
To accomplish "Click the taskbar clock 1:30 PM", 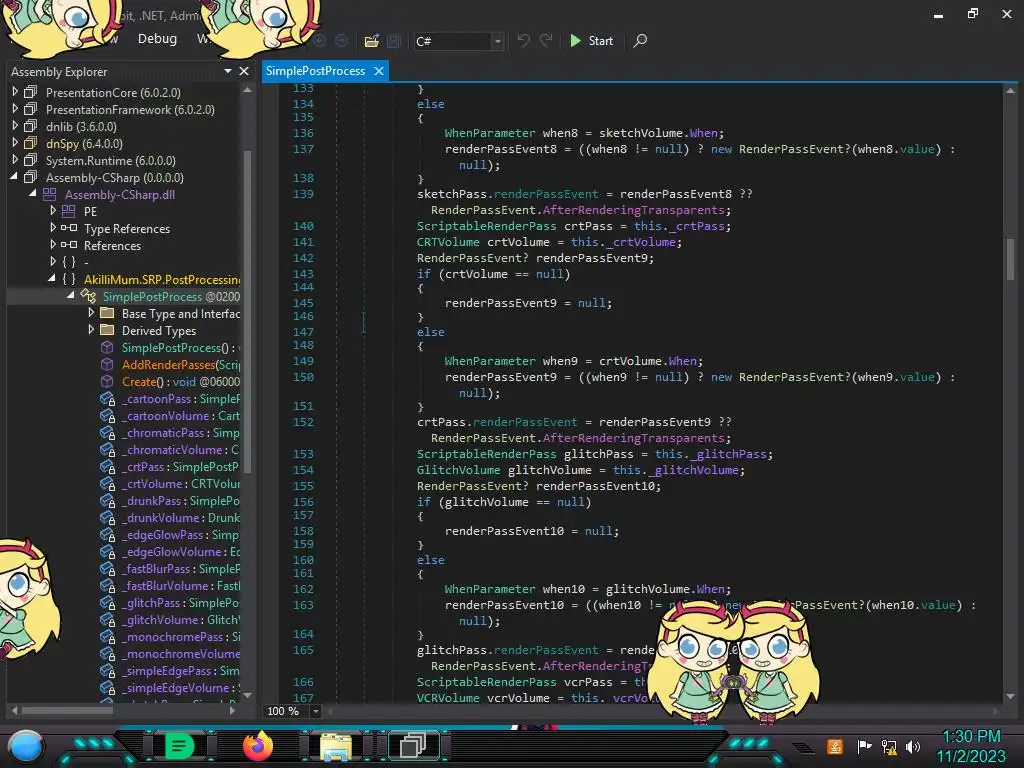I will click(x=971, y=737).
